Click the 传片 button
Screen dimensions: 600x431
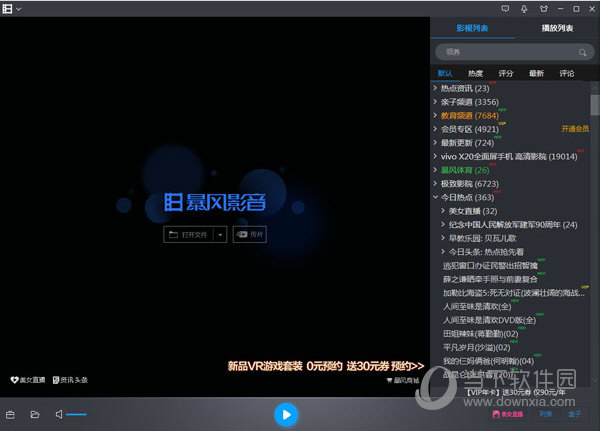click(249, 234)
